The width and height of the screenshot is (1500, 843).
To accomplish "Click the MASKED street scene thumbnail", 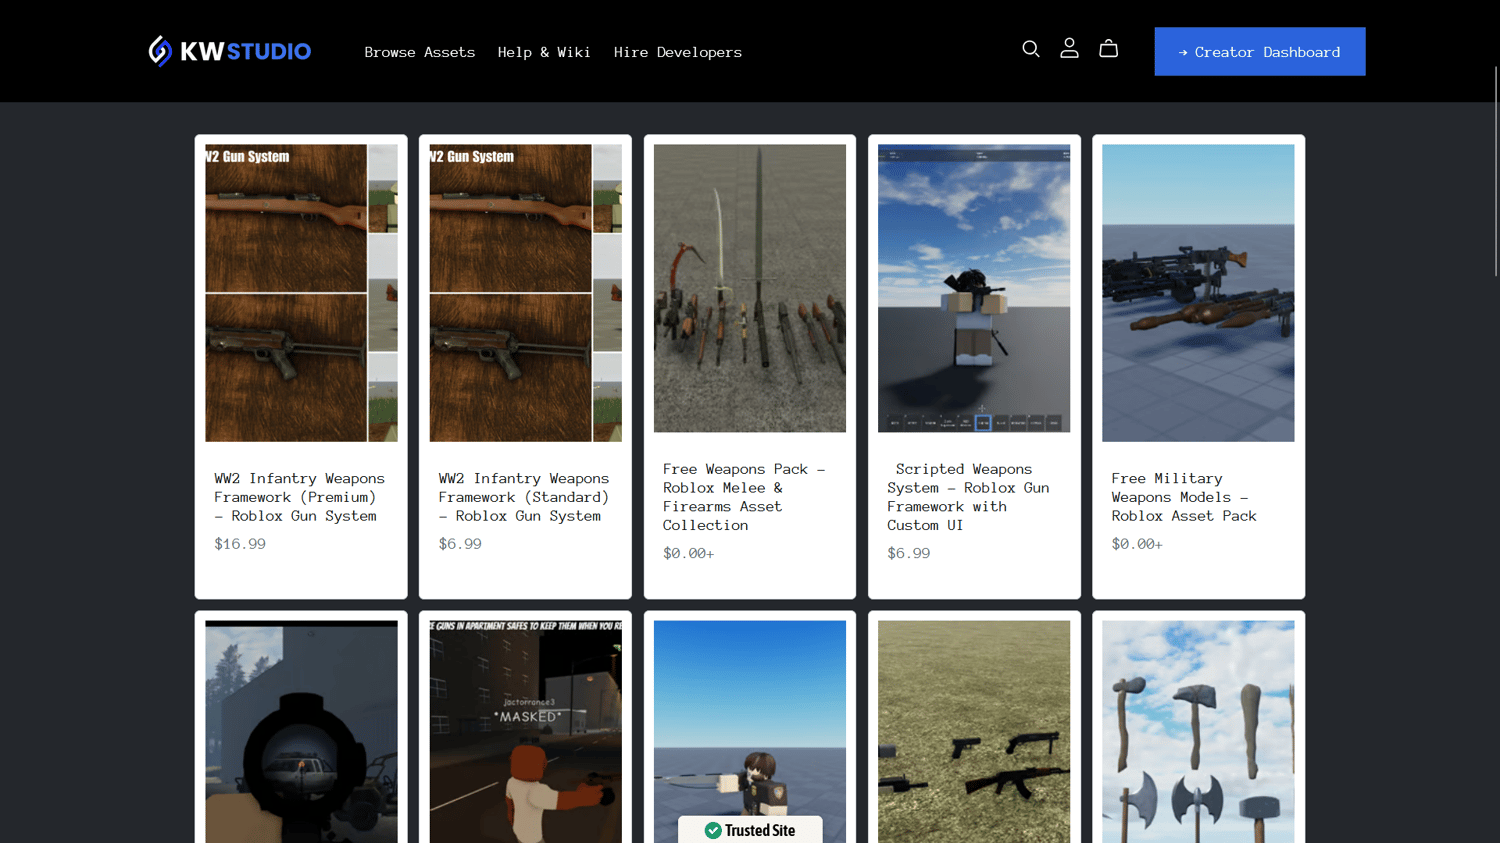I will point(525,731).
